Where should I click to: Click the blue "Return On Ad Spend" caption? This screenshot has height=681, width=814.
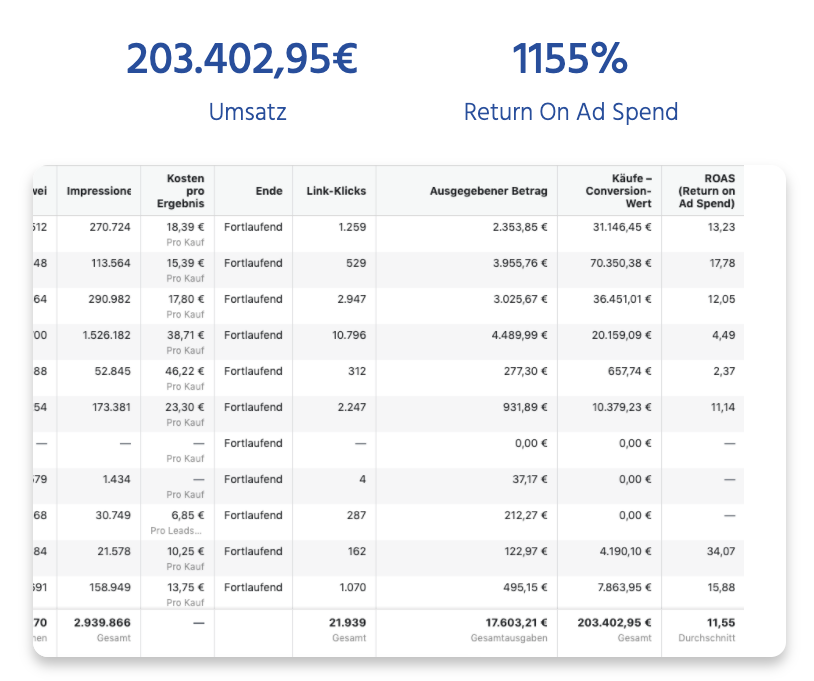570,112
